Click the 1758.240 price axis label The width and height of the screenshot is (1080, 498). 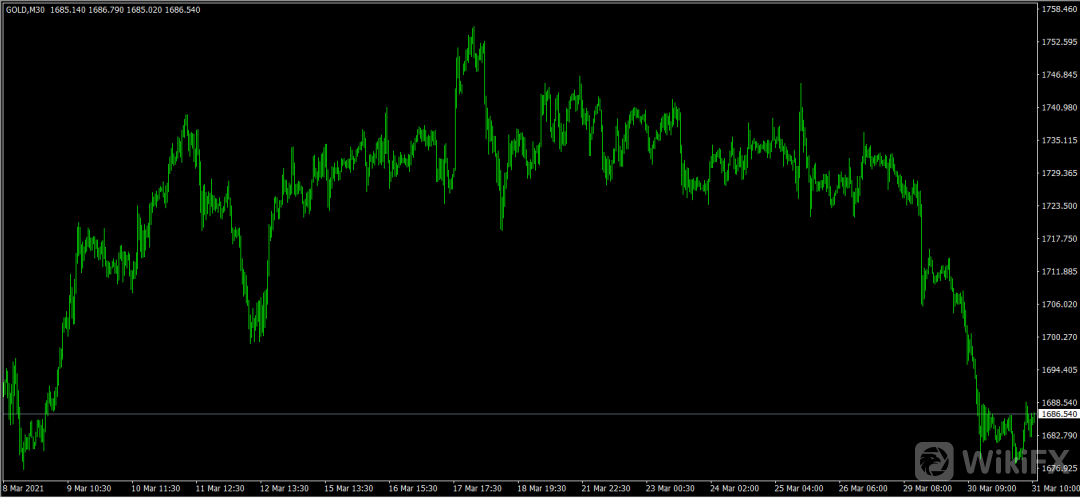click(x=1059, y=9)
